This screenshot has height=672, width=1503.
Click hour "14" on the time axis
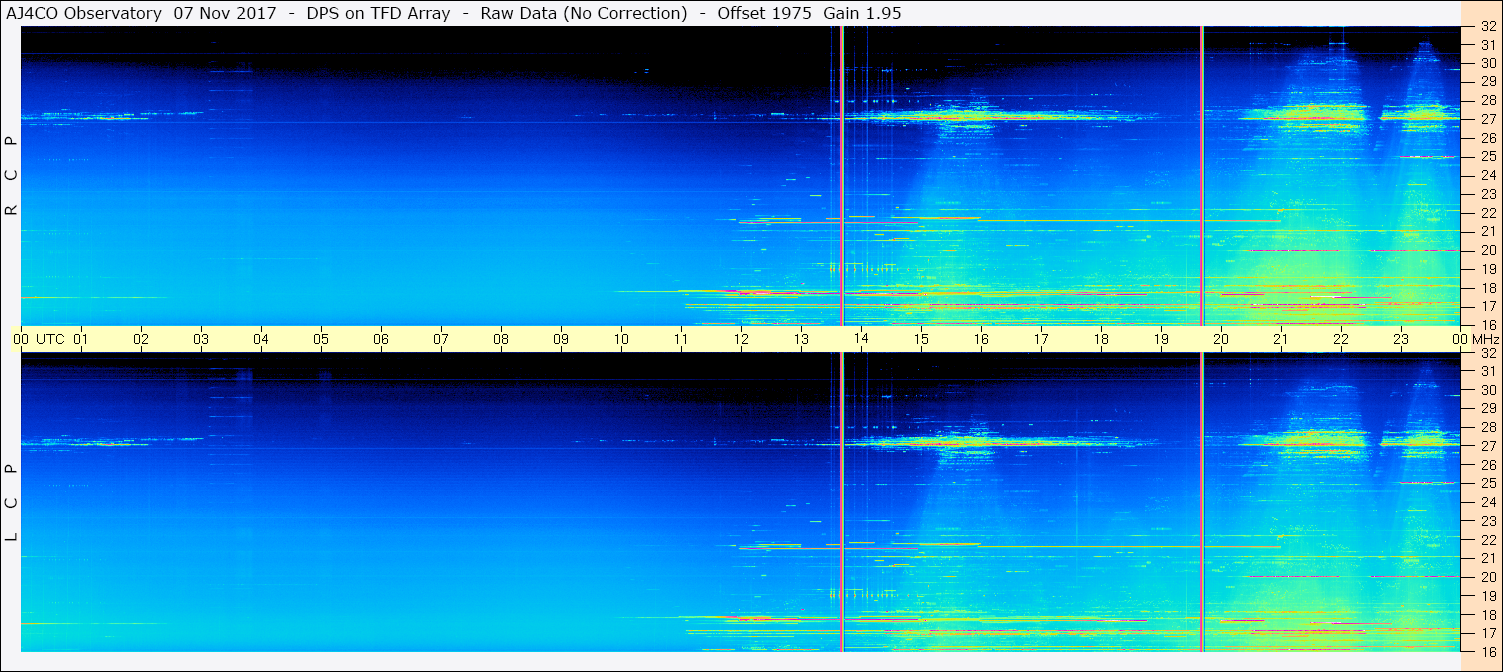[x=861, y=339]
